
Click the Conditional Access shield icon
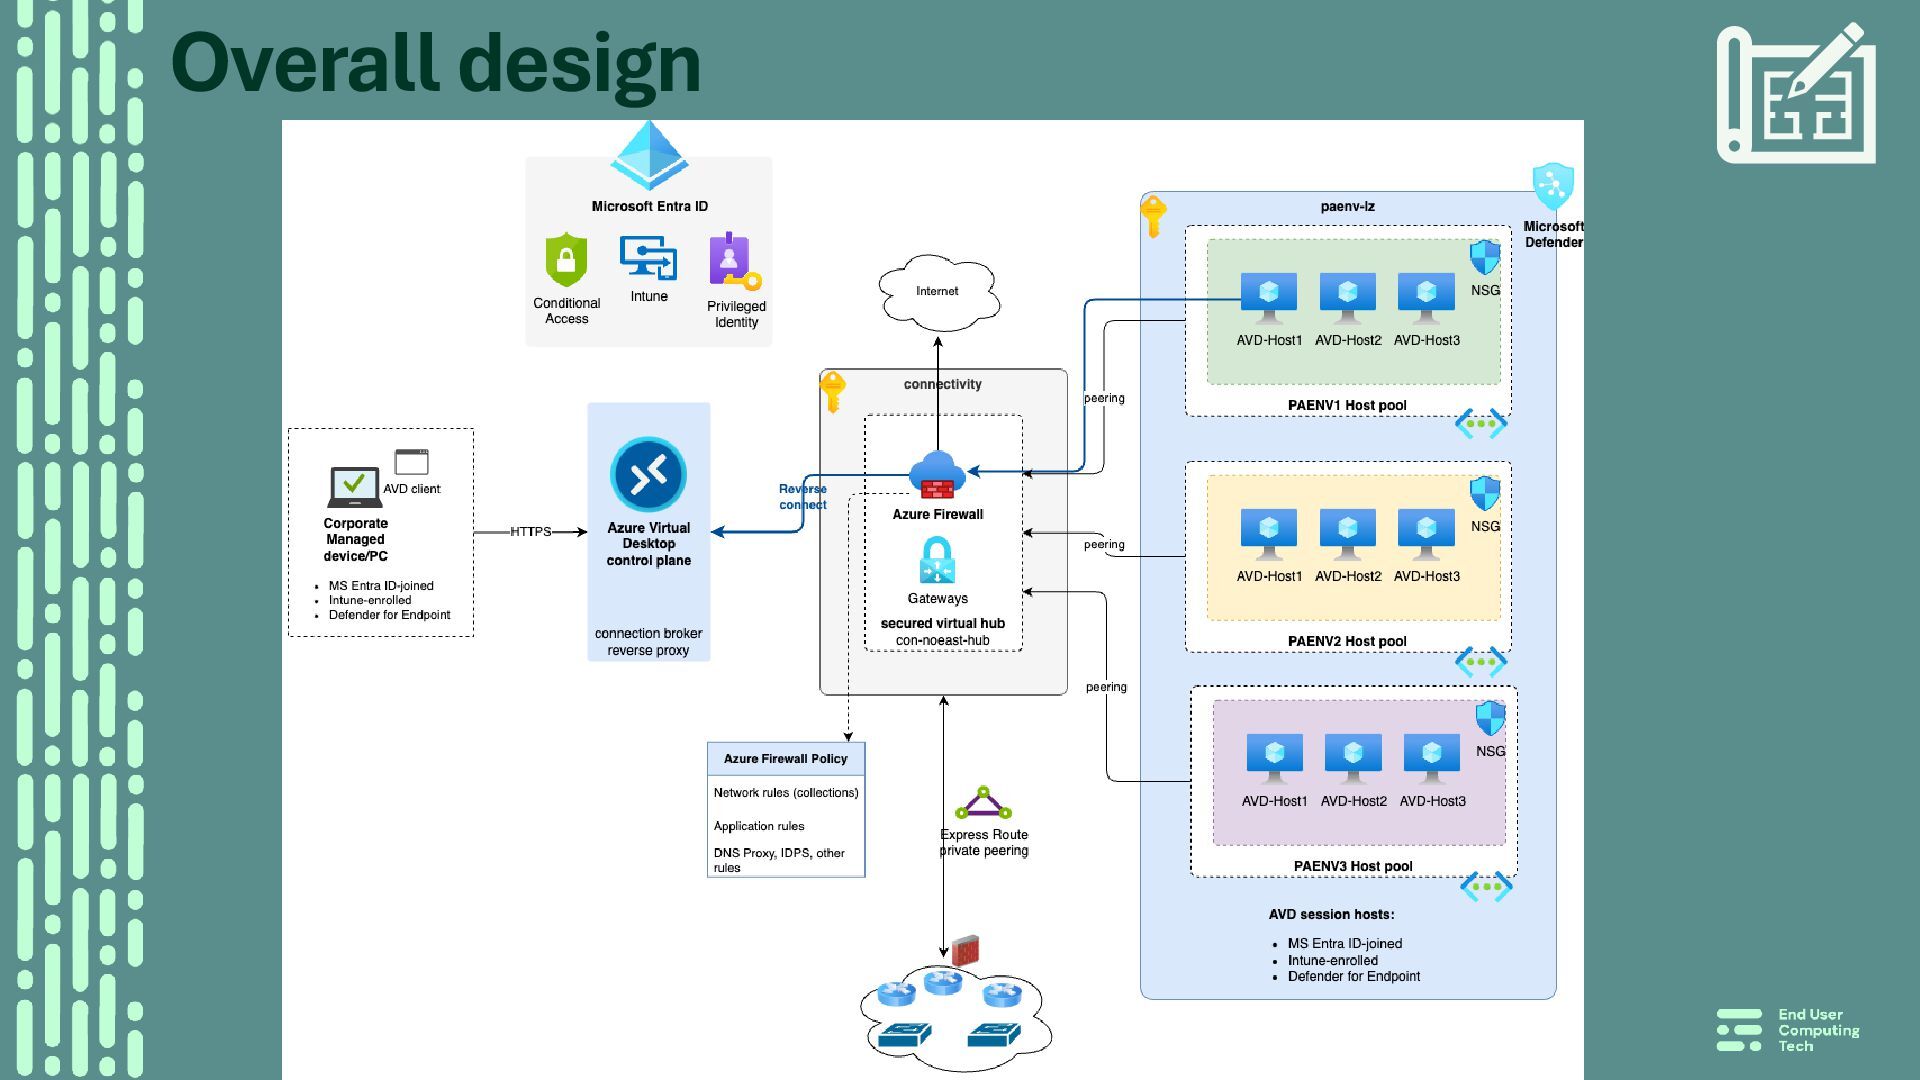pos(566,260)
